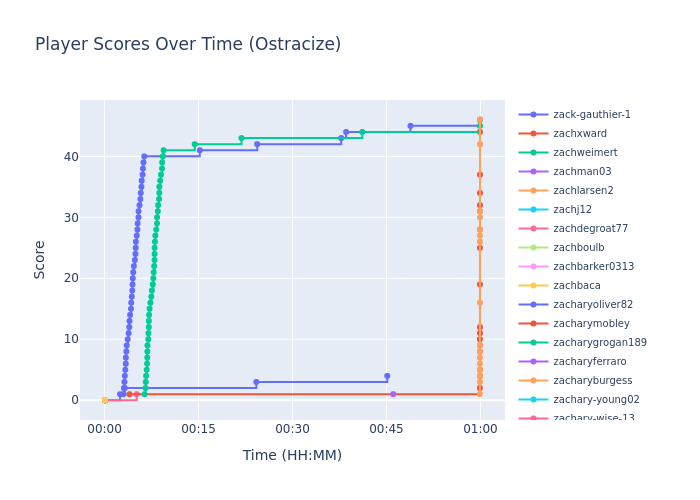Click the 00:30 x-axis tick label
Image resolution: width=700 pixels, height=500 pixels.
point(292,429)
